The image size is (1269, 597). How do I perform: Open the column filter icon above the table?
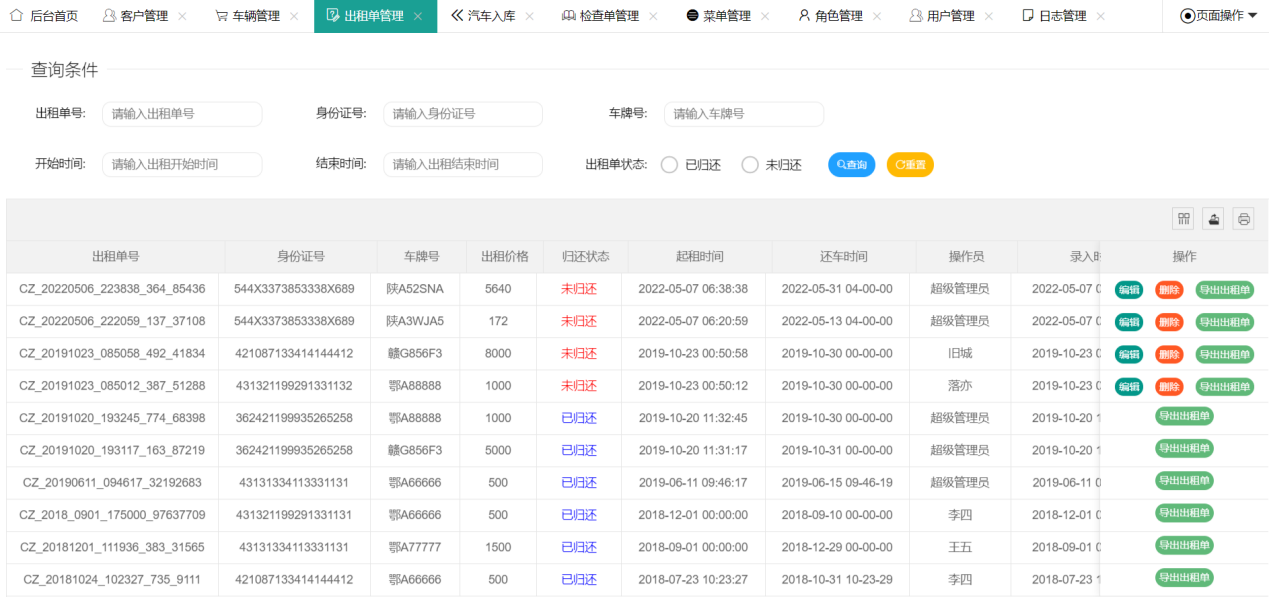pyautogui.click(x=1184, y=219)
